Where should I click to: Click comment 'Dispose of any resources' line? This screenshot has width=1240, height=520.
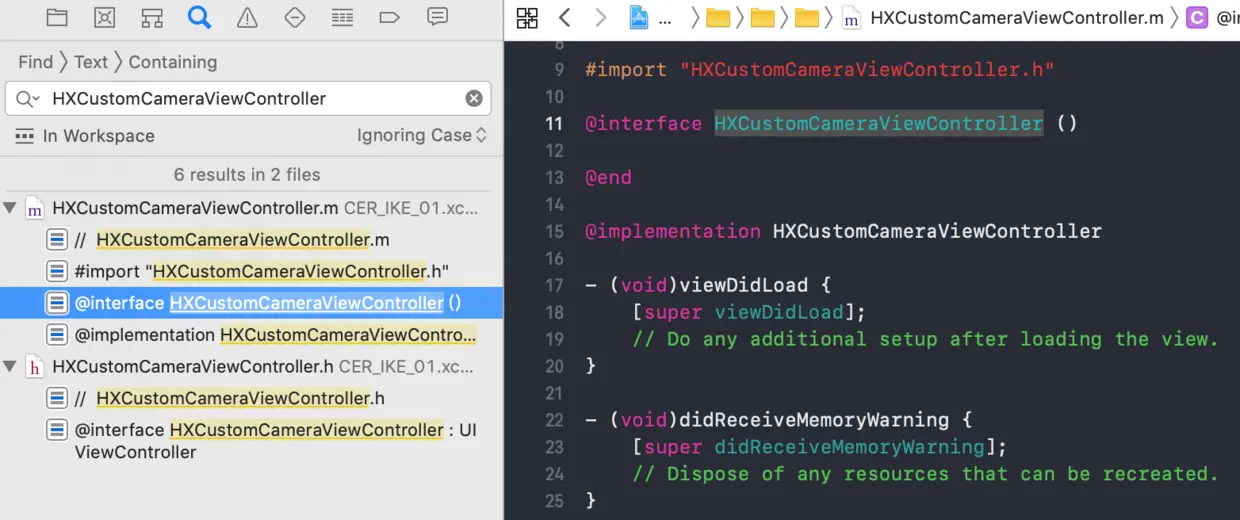pyautogui.click(x=925, y=474)
